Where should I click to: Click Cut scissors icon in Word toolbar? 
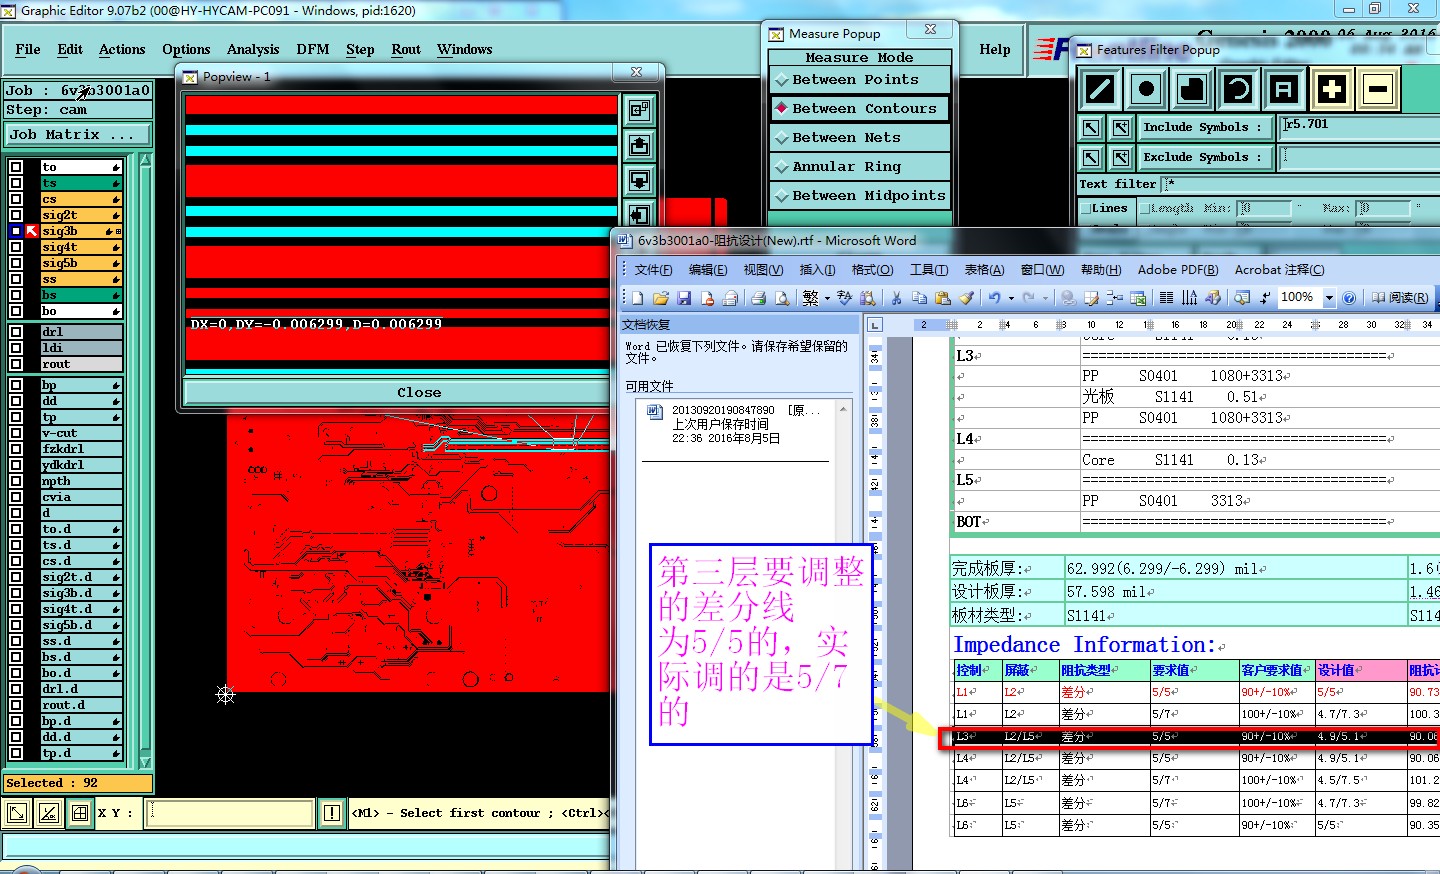(x=896, y=298)
